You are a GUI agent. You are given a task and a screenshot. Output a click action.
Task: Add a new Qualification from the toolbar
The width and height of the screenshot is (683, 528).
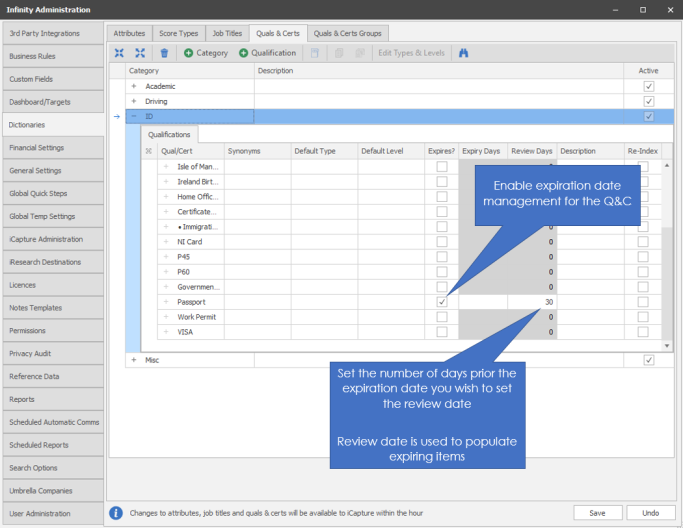267,53
